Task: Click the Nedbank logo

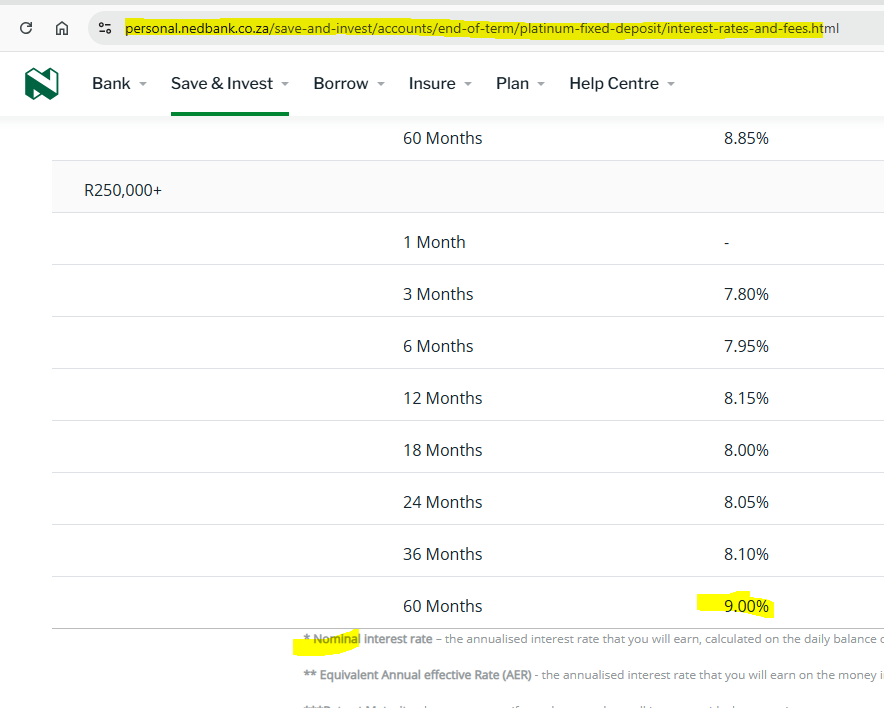Action: [x=42, y=83]
